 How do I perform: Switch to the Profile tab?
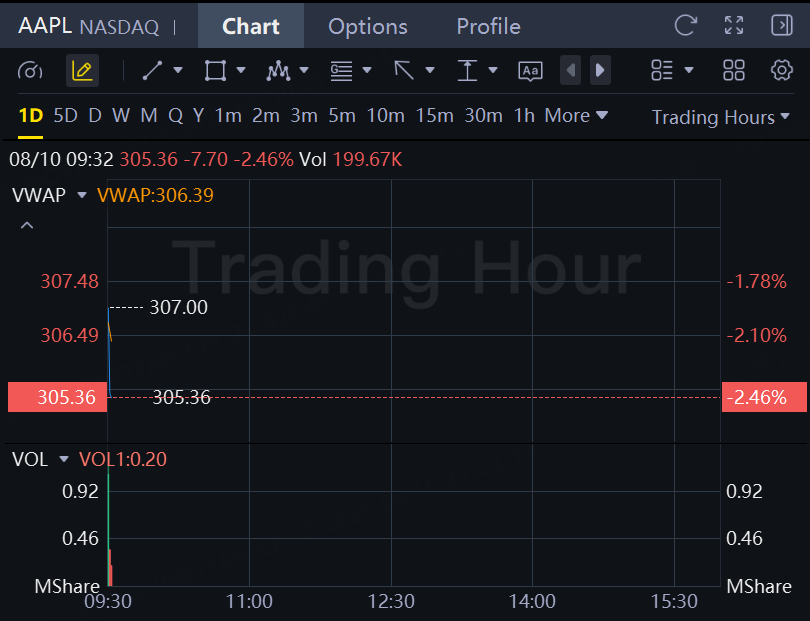point(488,26)
